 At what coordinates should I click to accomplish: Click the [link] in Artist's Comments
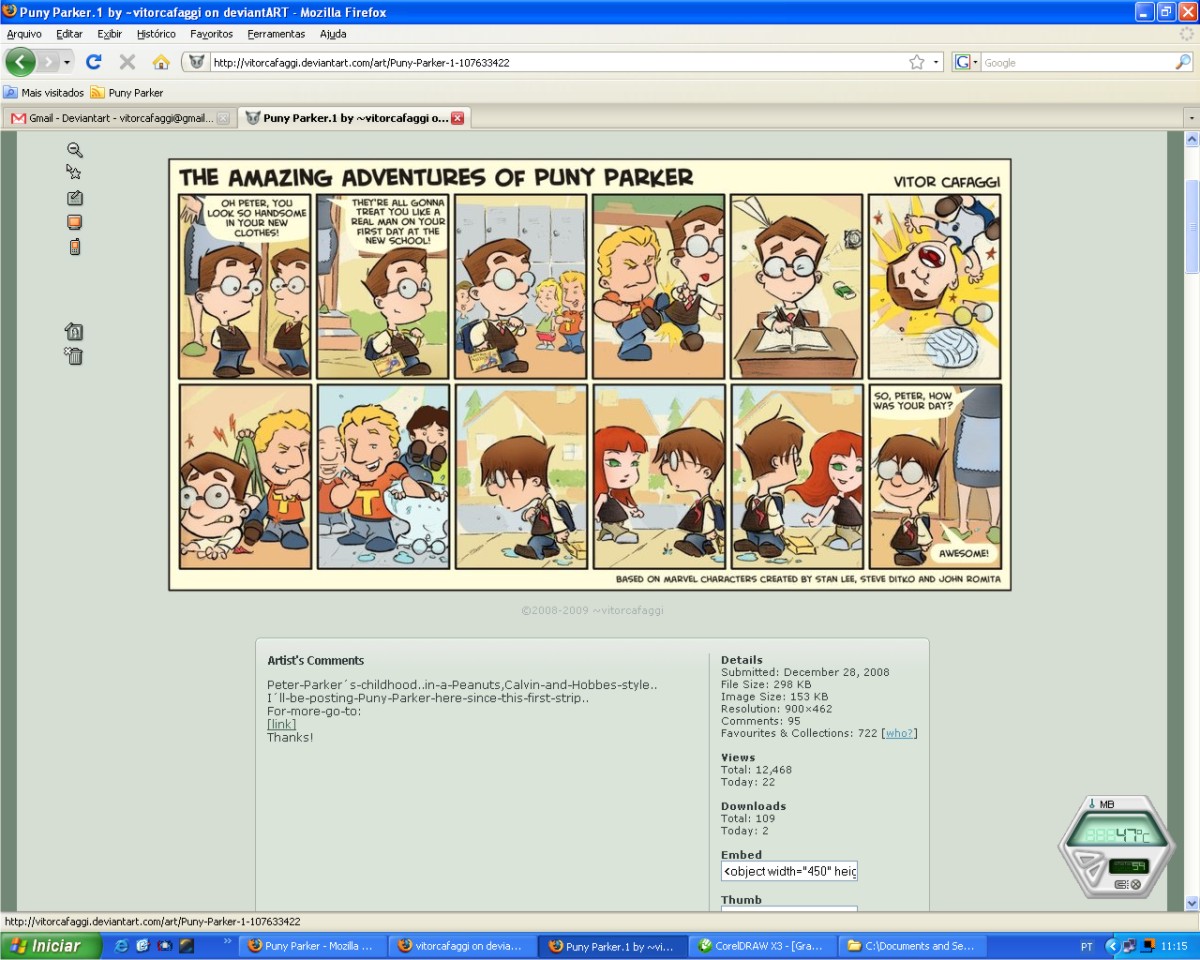tap(281, 724)
